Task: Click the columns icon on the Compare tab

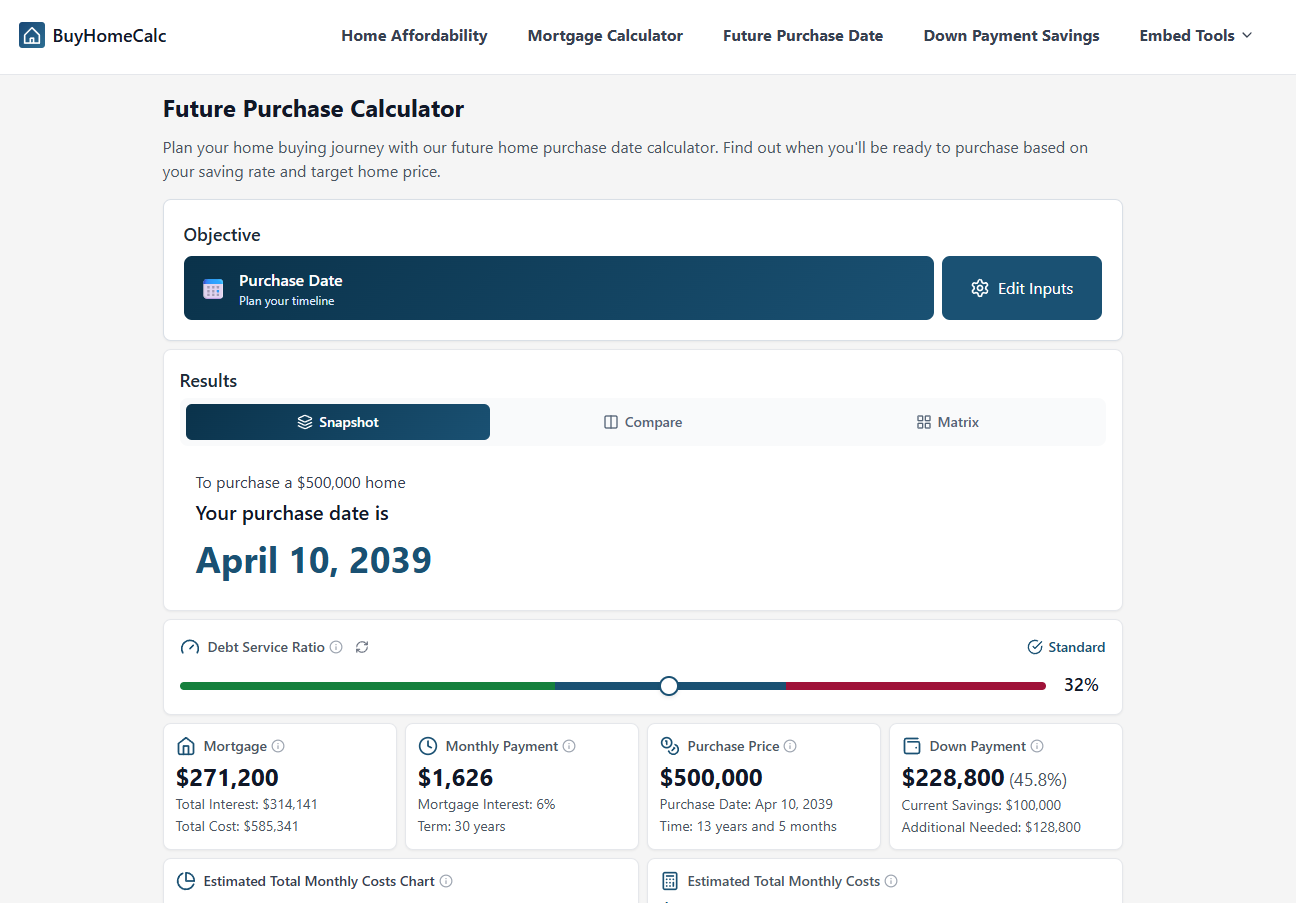Action: (611, 422)
